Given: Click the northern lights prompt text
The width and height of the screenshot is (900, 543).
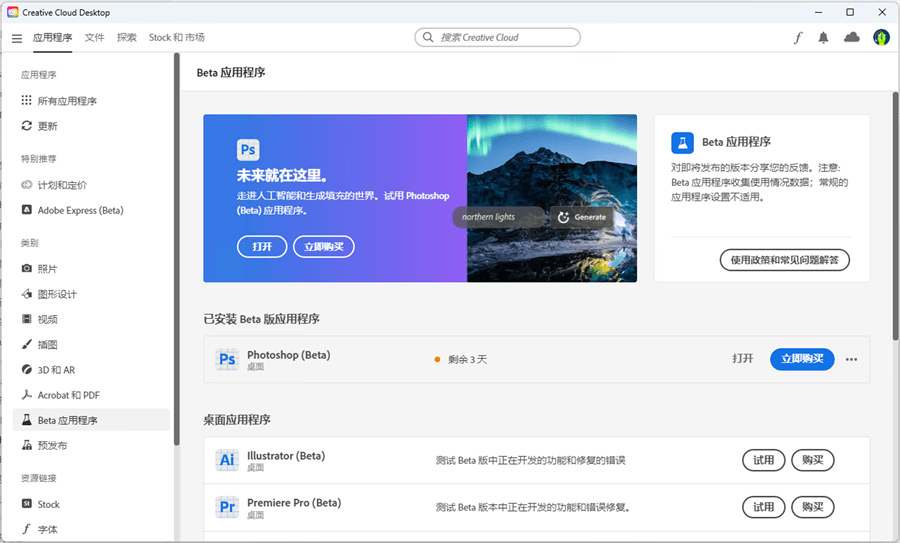Looking at the screenshot, I should point(488,217).
